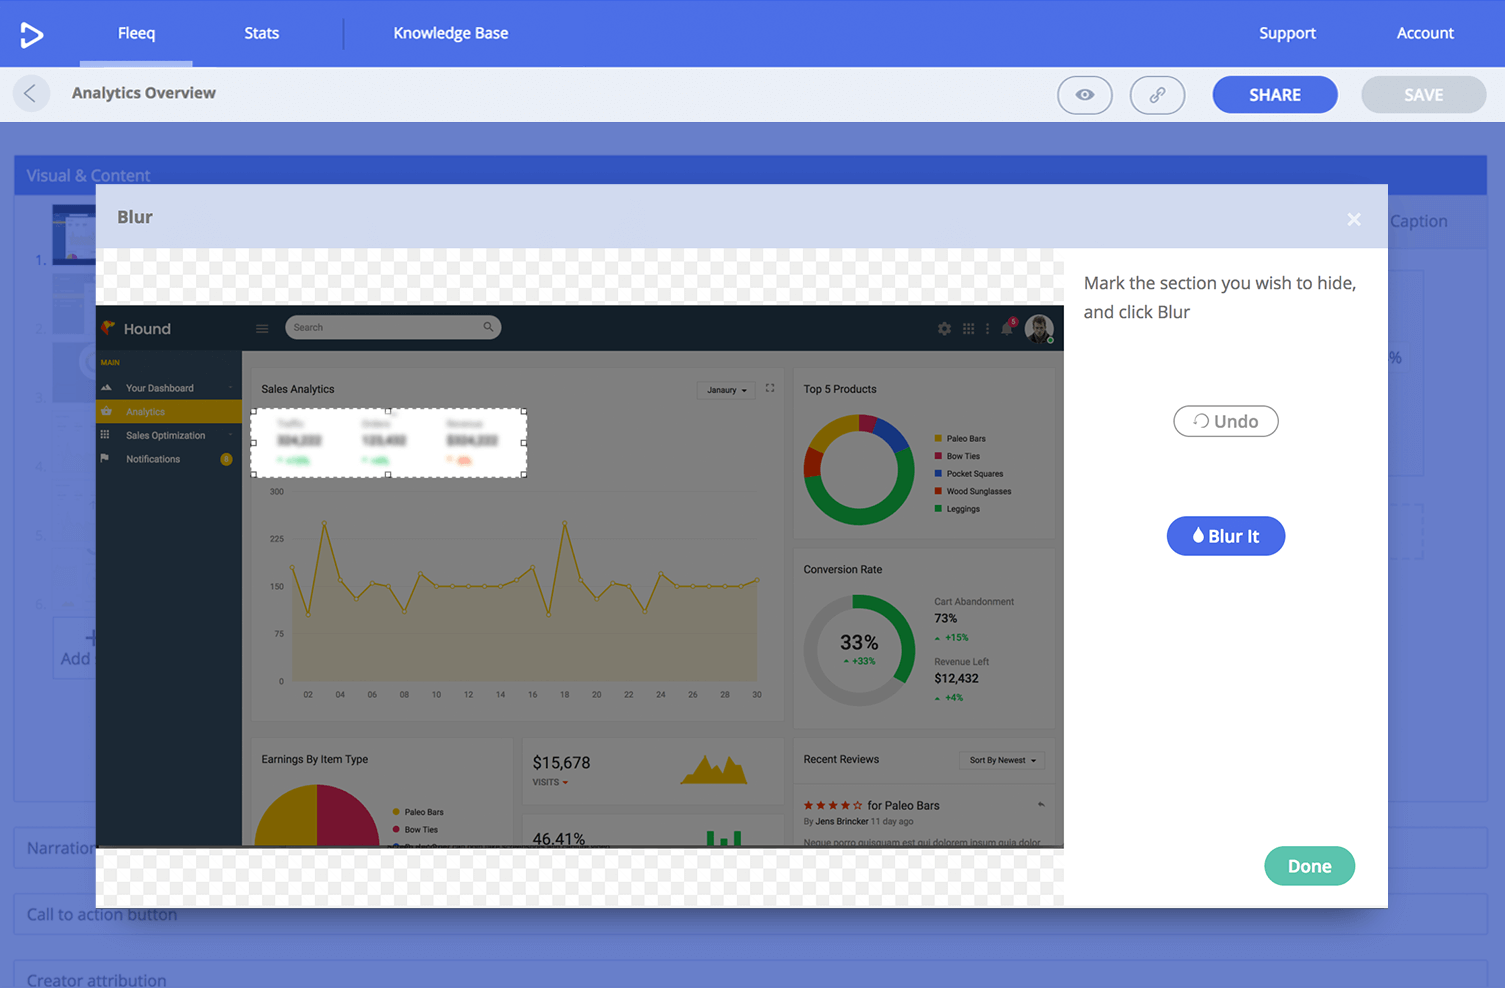Click the user avatar in Hound
Image resolution: width=1505 pixels, height=988 pixels.
pyautogui.click(x=1039, y=328)
